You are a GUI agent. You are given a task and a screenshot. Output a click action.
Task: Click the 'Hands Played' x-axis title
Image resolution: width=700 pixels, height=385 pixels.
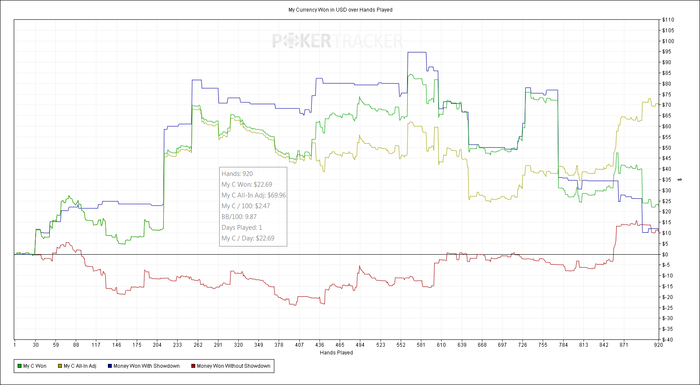336,353
